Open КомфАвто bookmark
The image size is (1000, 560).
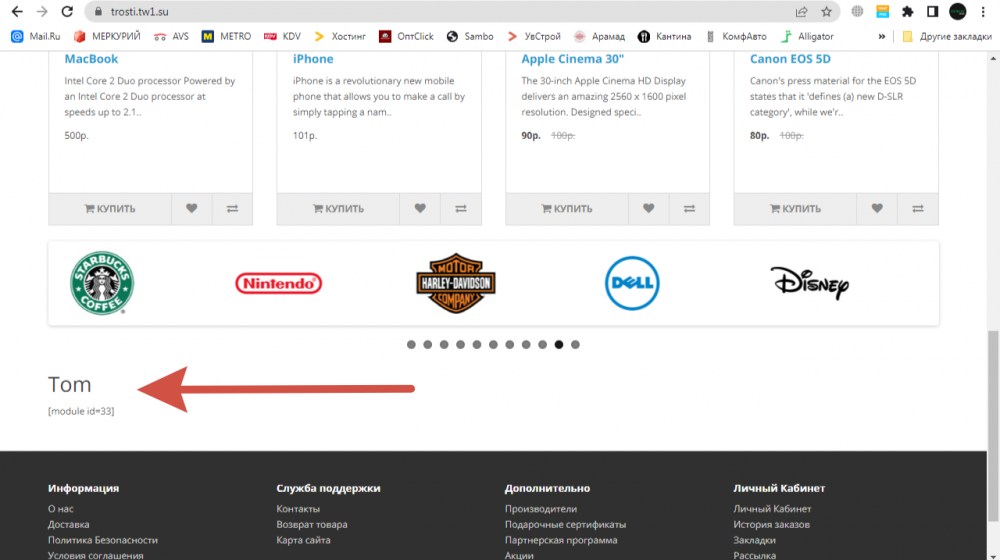coord(736,36)
